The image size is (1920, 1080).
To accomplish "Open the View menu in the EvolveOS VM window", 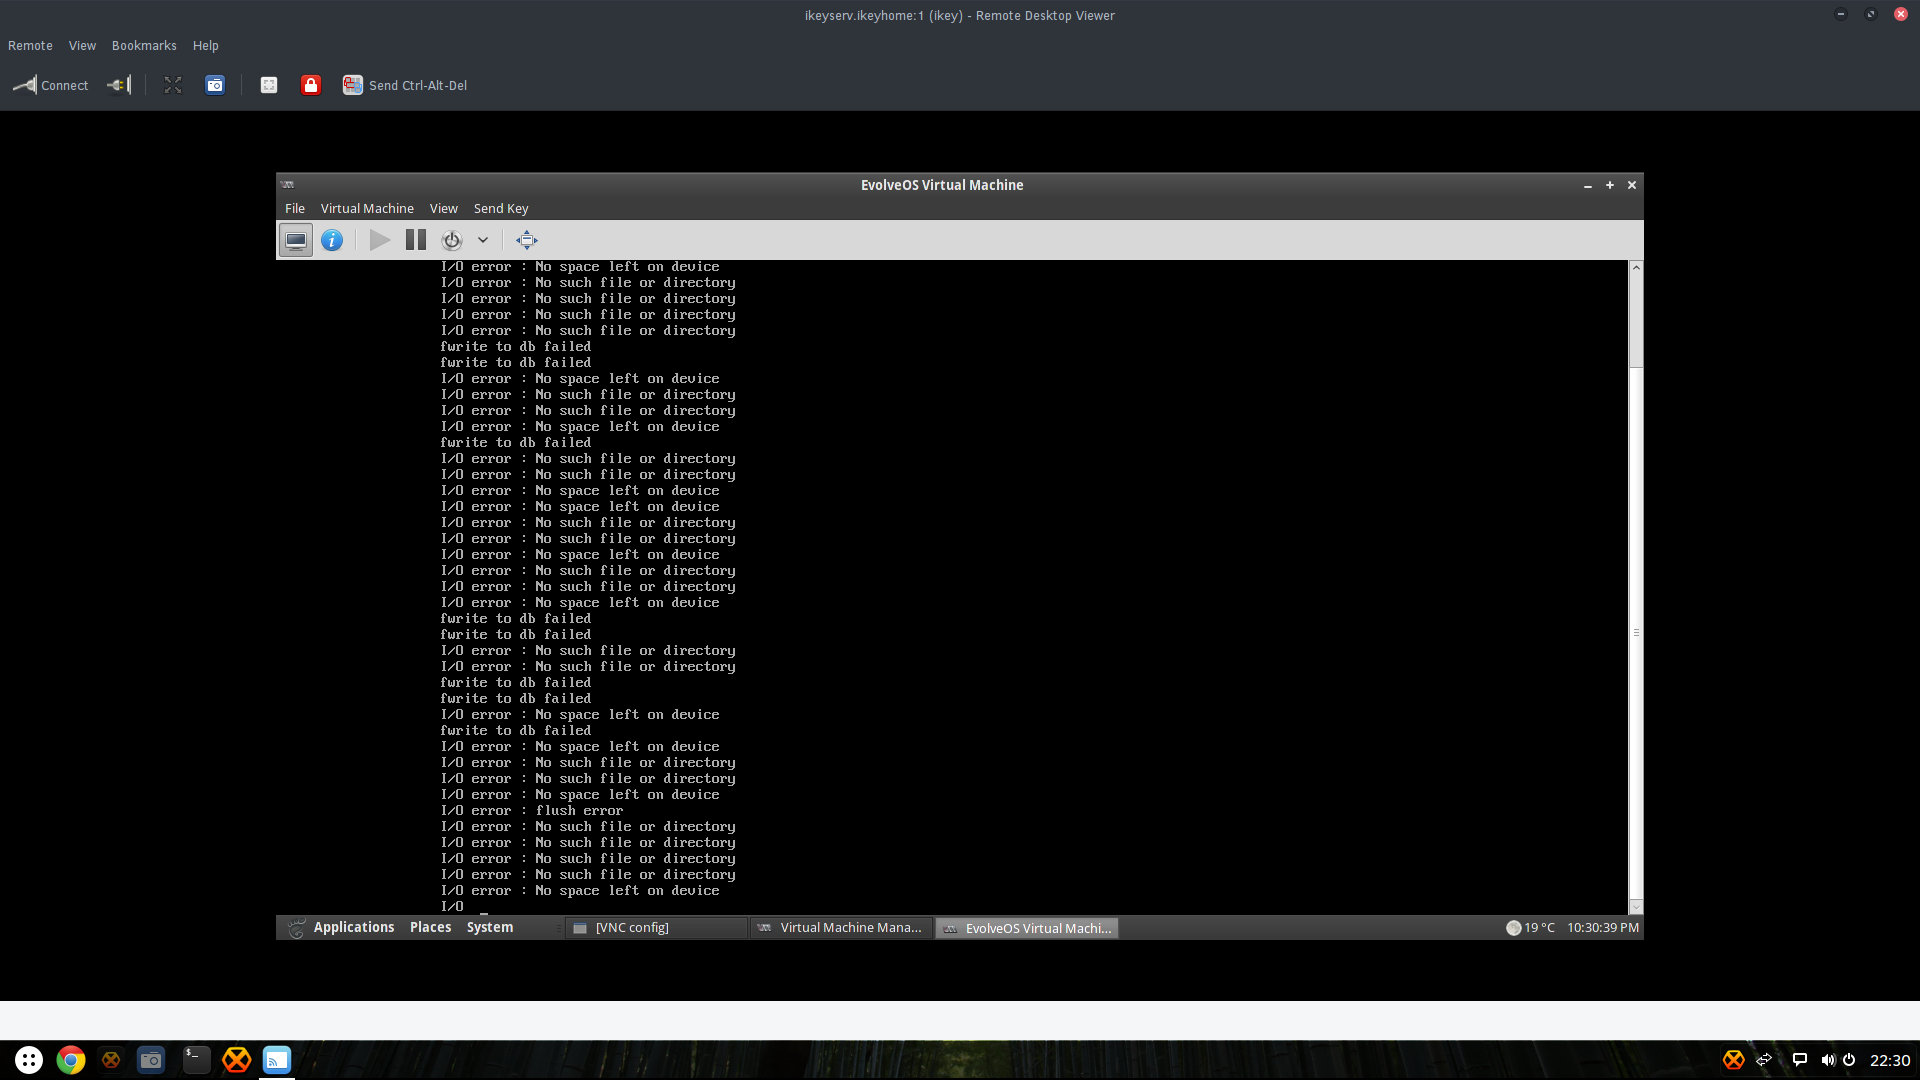I will point(444,208).
